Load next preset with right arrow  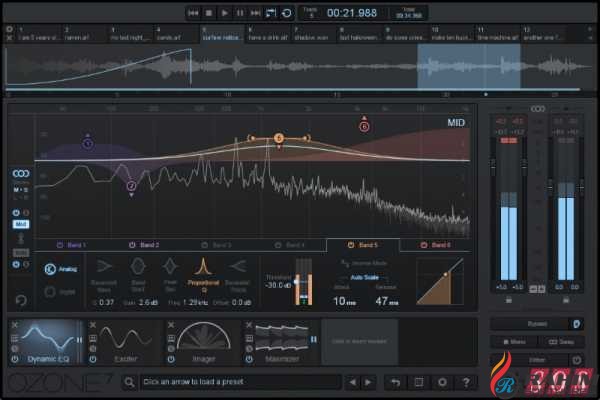pos(366,382)
